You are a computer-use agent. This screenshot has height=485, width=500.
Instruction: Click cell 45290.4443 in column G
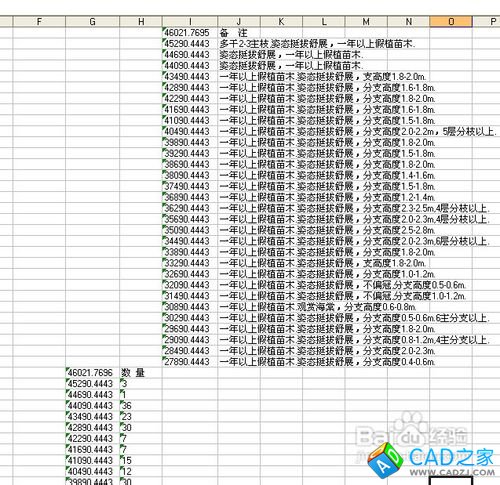click(x=92, y=384)
